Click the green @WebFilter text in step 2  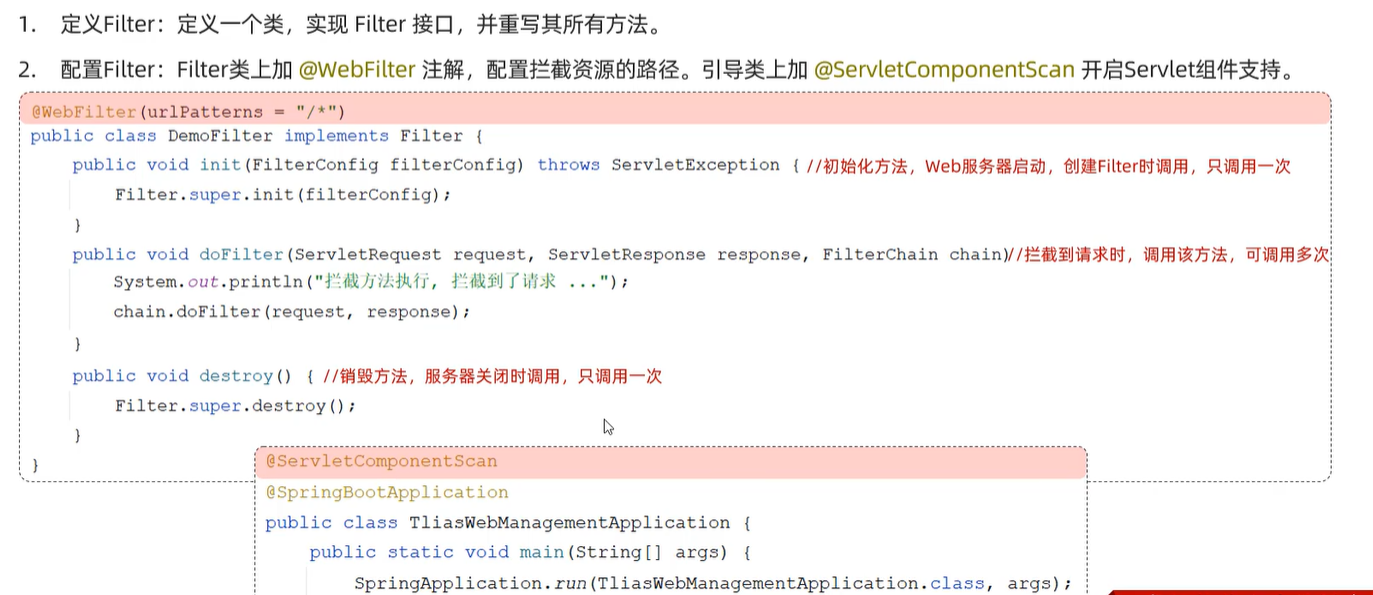tap(357, 70)
